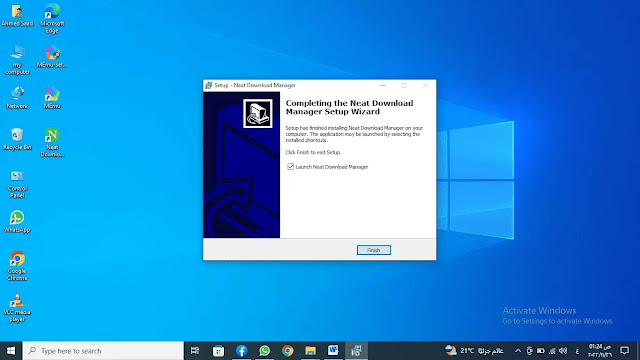Open the taskbar clock and date

pos(600,351)
